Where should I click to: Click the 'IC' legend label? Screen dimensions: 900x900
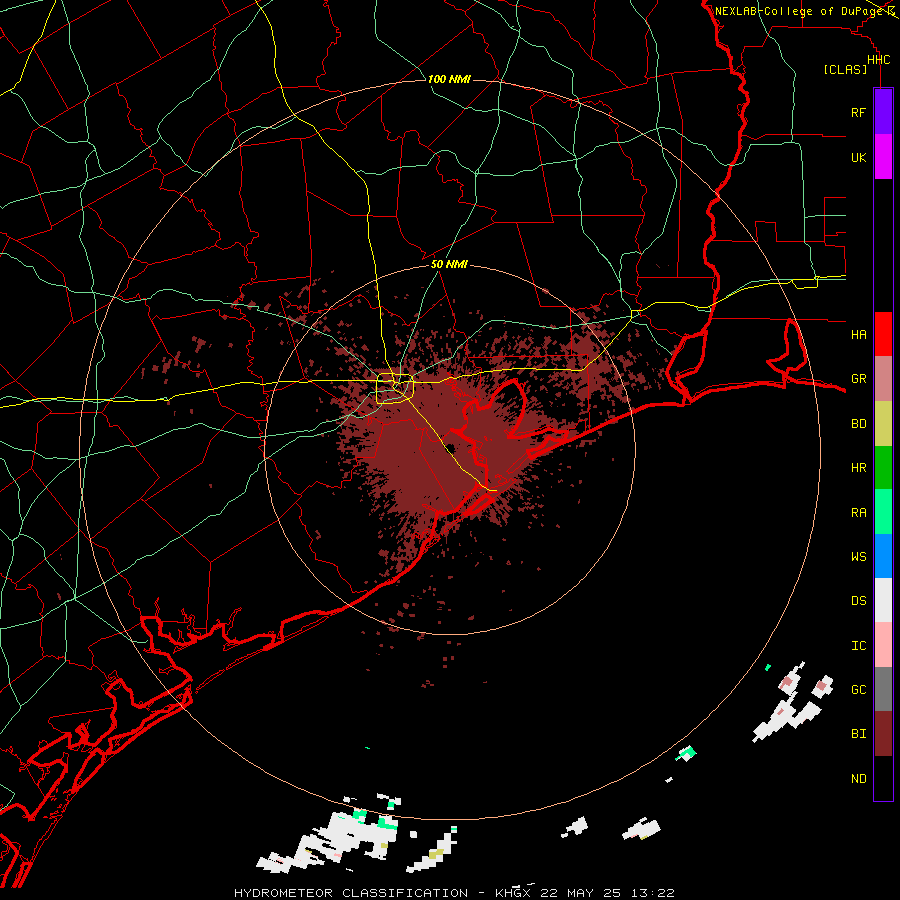click(x=858, y=646)
